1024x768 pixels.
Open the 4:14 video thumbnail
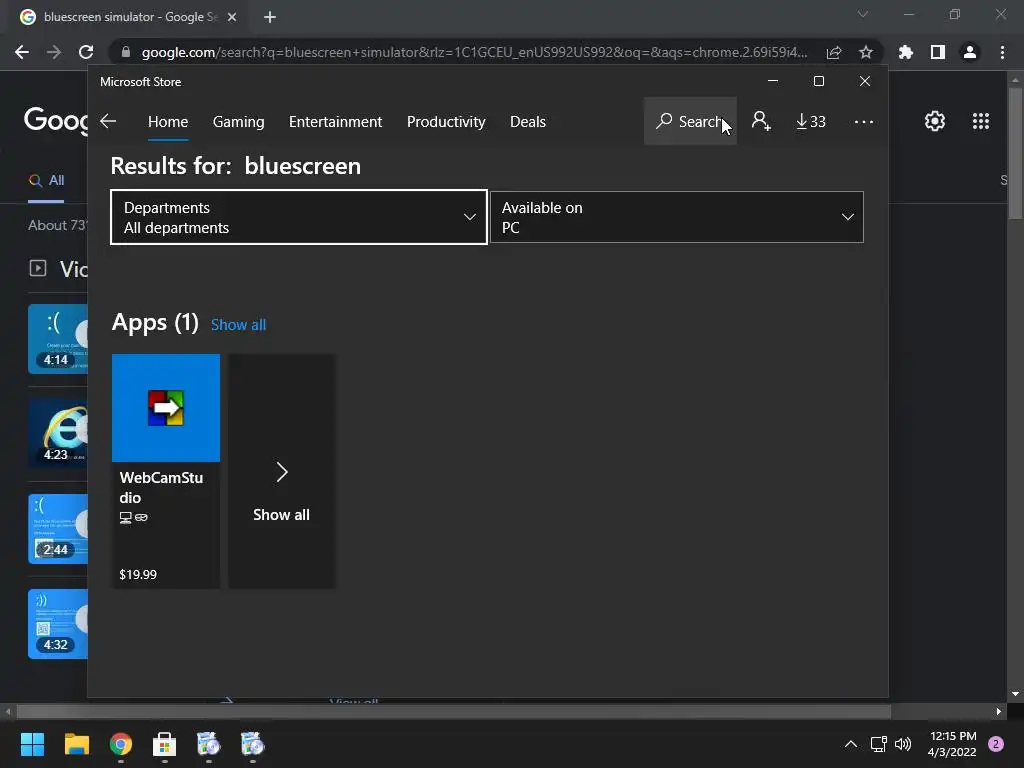[57, 339]
